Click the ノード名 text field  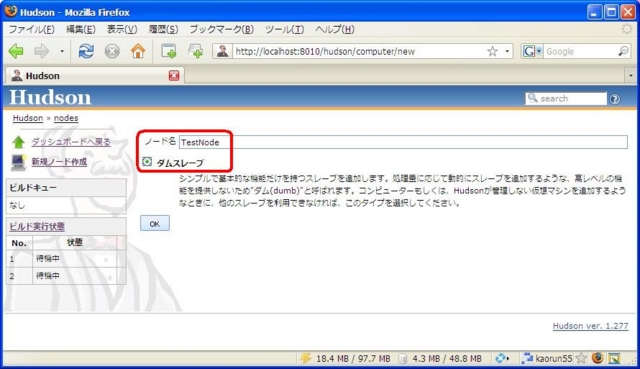(403, 142)
